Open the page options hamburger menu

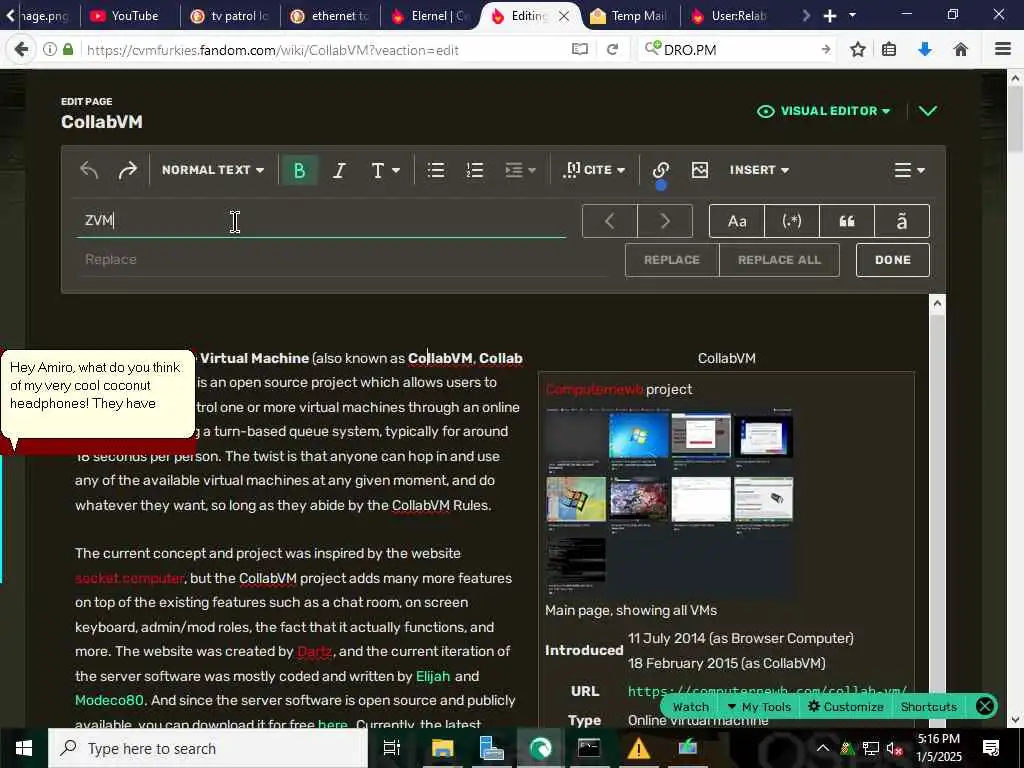909,170
